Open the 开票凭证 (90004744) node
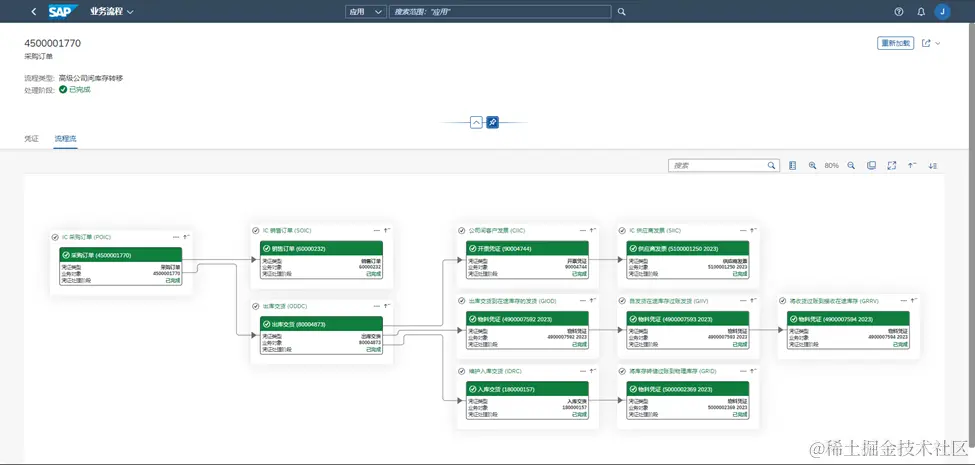Image resolution: width=975 pixels, height=465 pixels. (527, 259)
